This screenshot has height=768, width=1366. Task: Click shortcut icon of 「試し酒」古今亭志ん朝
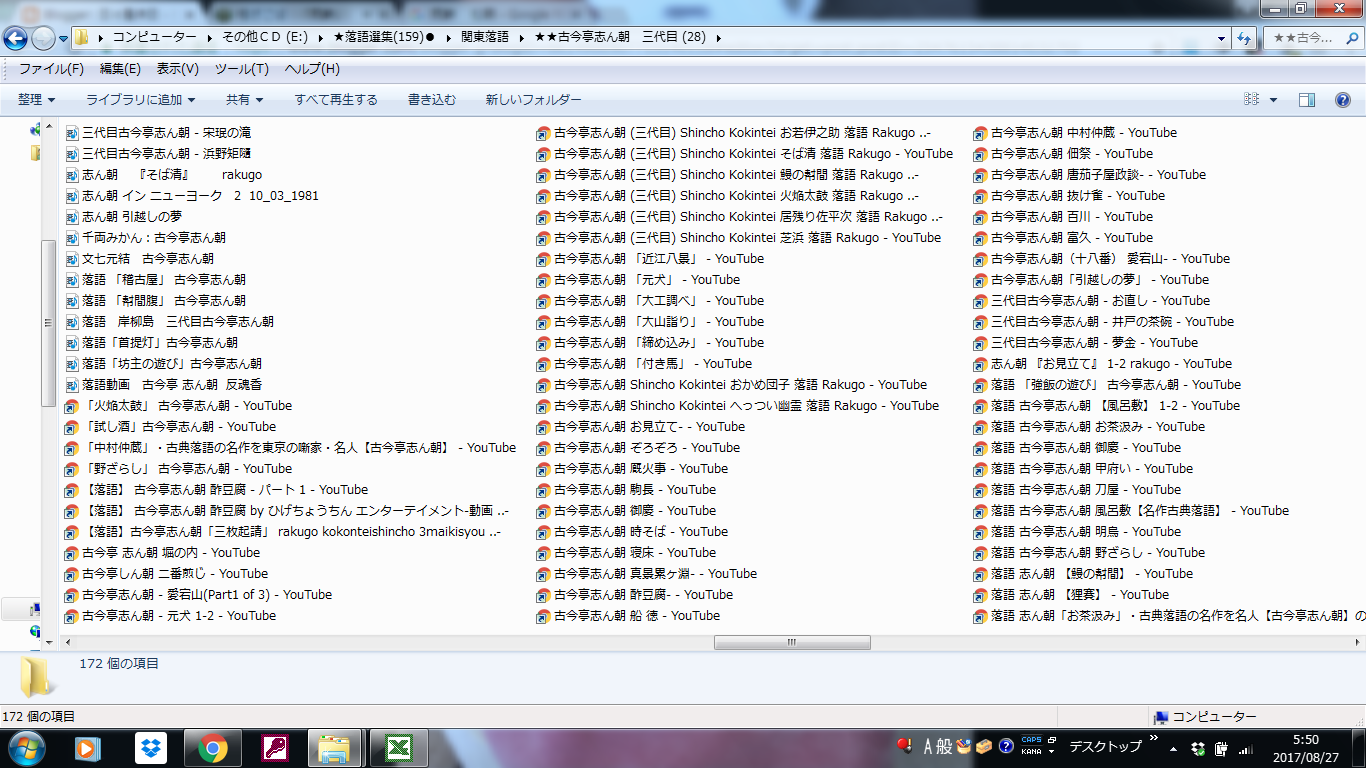72,427
